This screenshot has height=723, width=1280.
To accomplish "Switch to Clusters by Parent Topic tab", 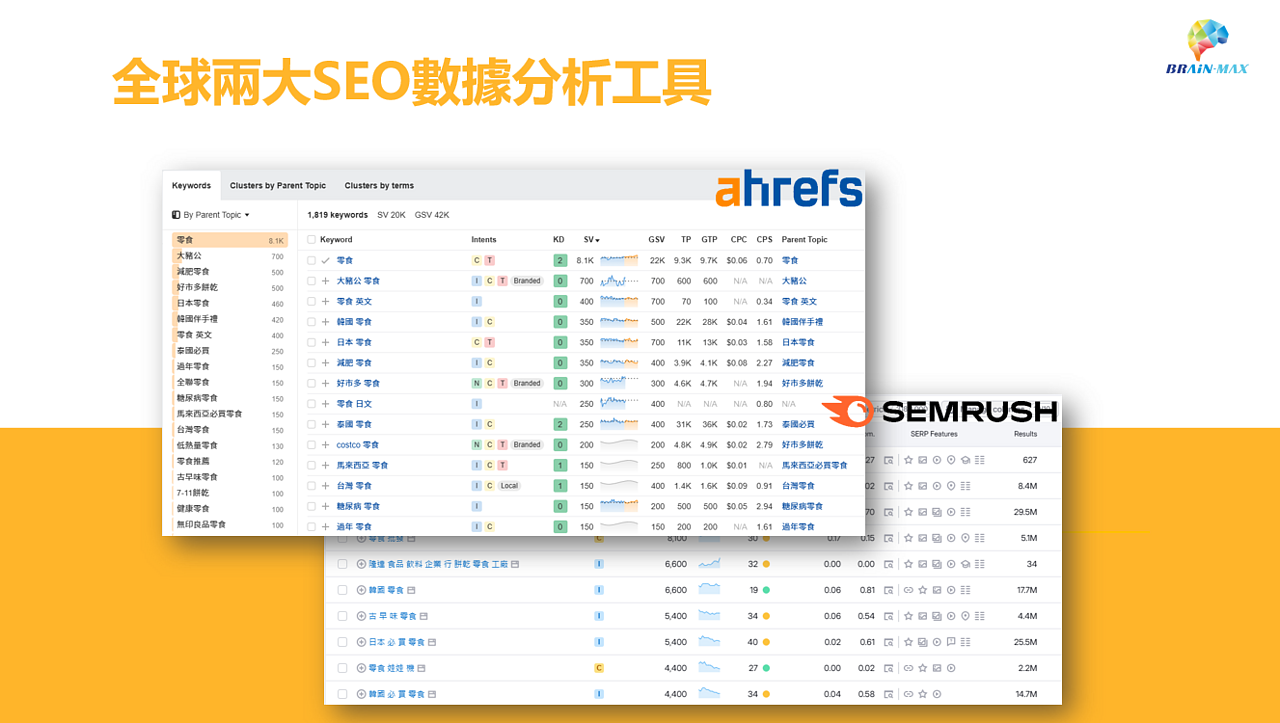I will (x=278, y=186).
